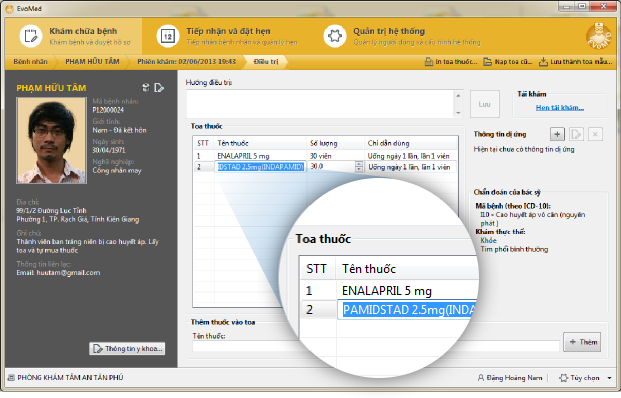Click the PHÒNG KHÁM TÂM AN TÂN PHÚ status entry

point(66,377)
